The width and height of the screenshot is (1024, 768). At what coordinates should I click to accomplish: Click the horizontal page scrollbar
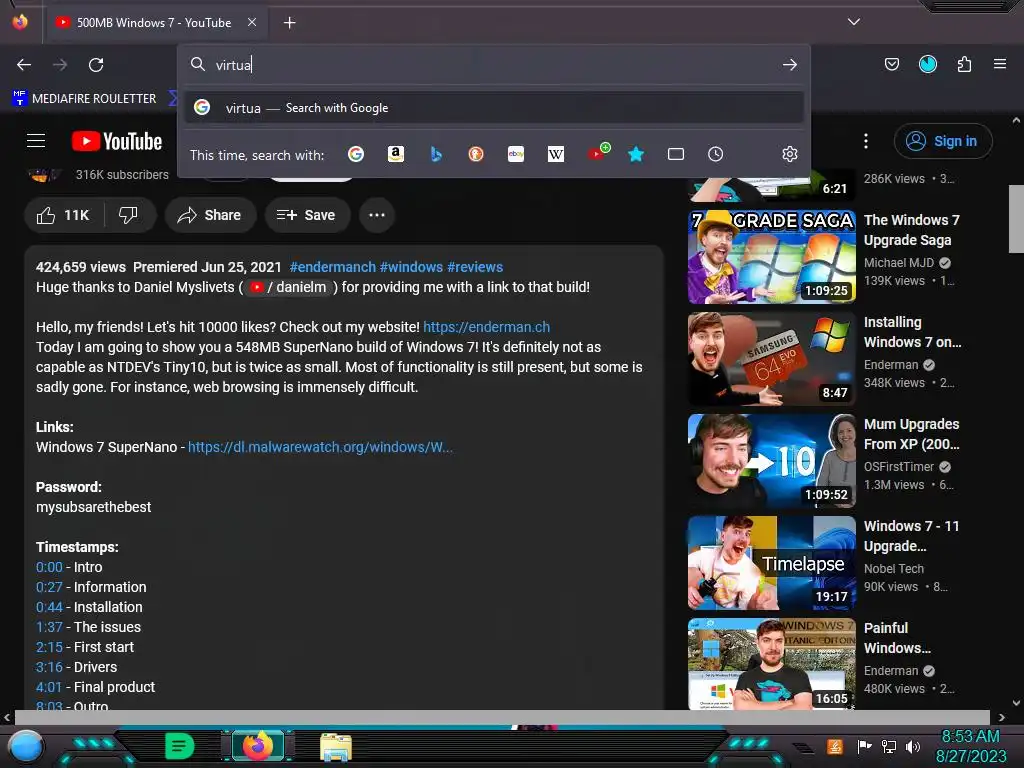coord(502,717)
